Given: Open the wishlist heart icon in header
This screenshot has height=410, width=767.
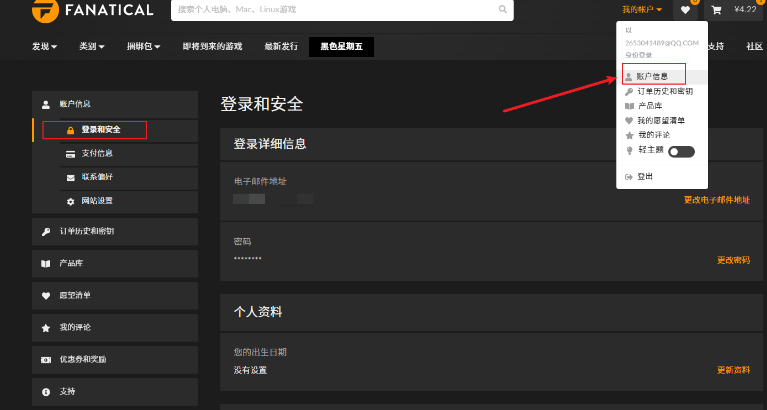Looking at the screenshot, I should (x=685, y=10).
